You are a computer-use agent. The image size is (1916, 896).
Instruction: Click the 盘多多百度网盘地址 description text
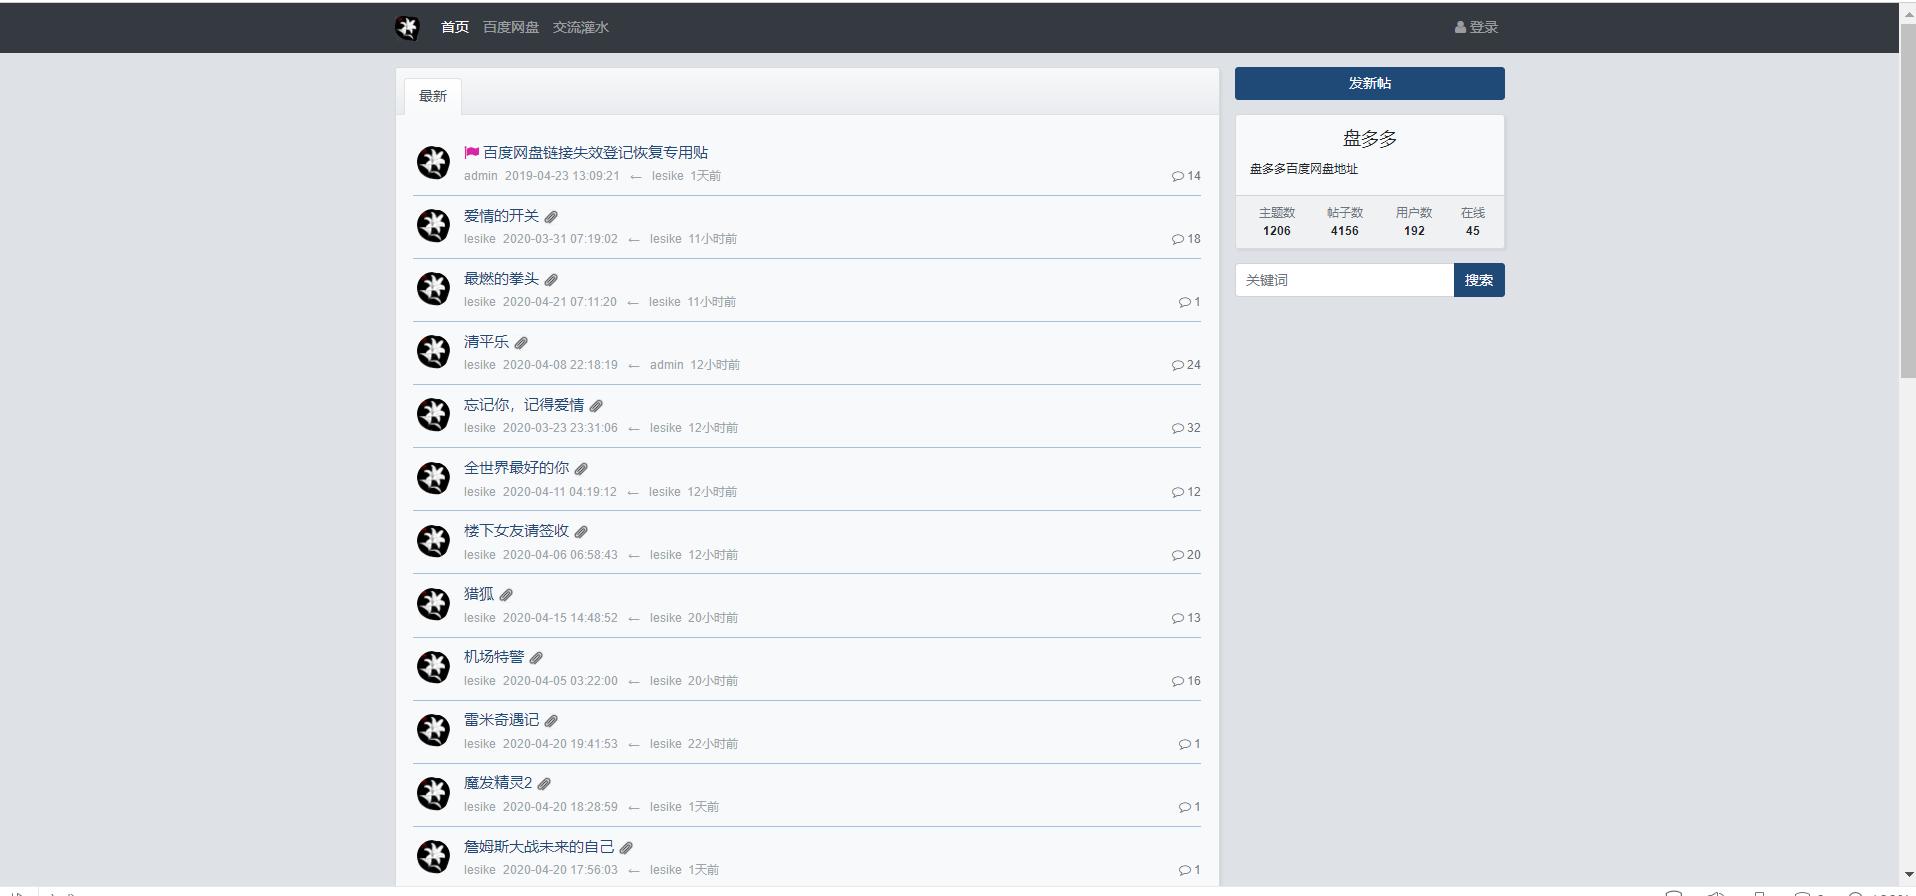tap(1304, 169)
